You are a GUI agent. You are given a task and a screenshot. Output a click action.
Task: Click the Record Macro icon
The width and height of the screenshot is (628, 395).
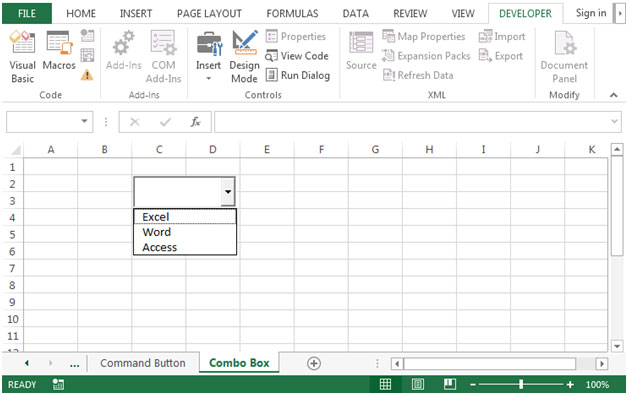pos(87,36)
